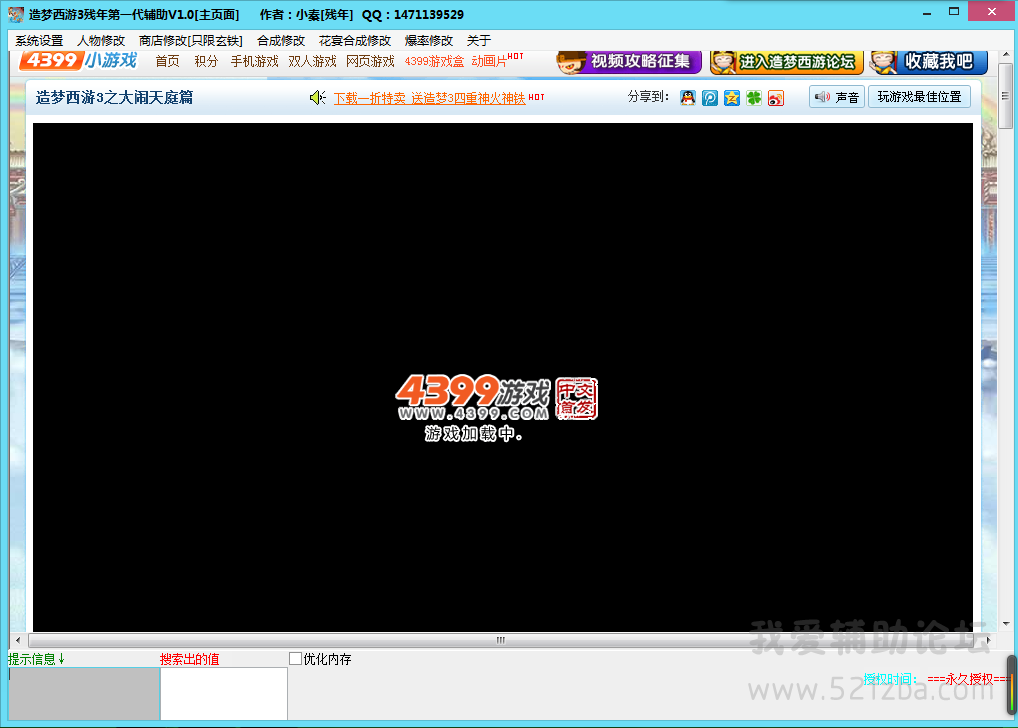Open the 花宴合成修改 menu
Viewport: 1018px width, 728px height.
click(x=354, y=41)
